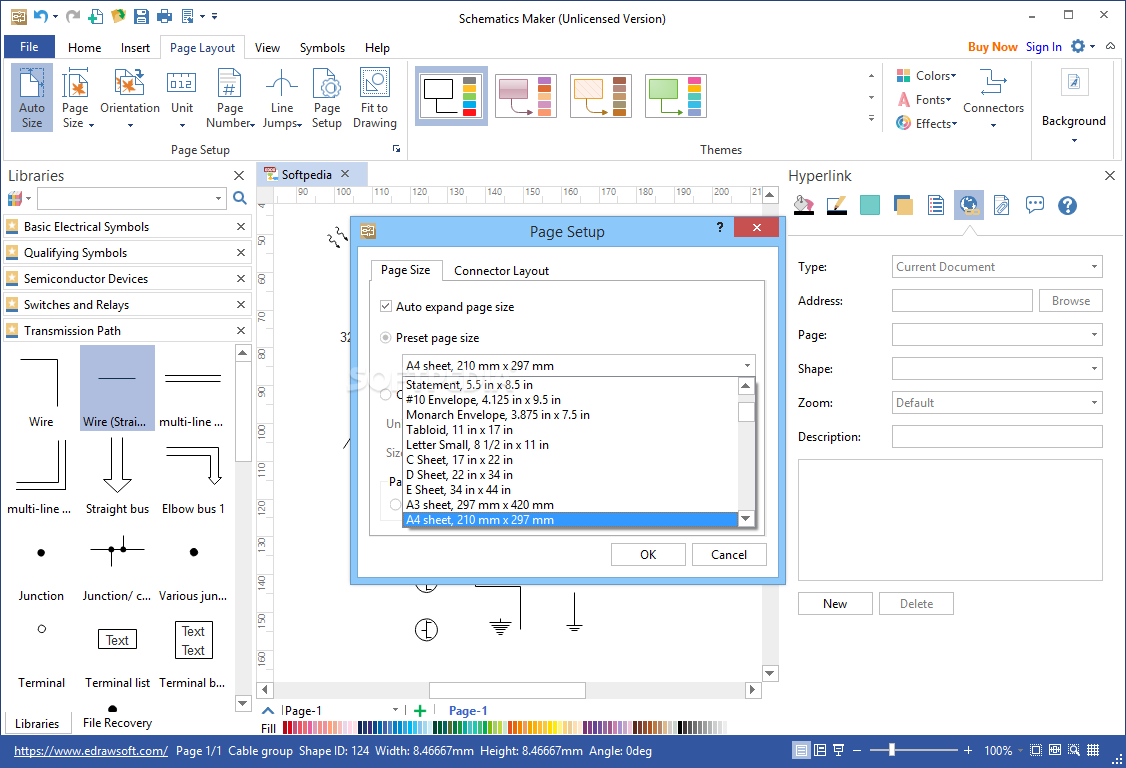Open the Background tool
This screenshot has height=768, width=1126.
[x=1074, y=104]
